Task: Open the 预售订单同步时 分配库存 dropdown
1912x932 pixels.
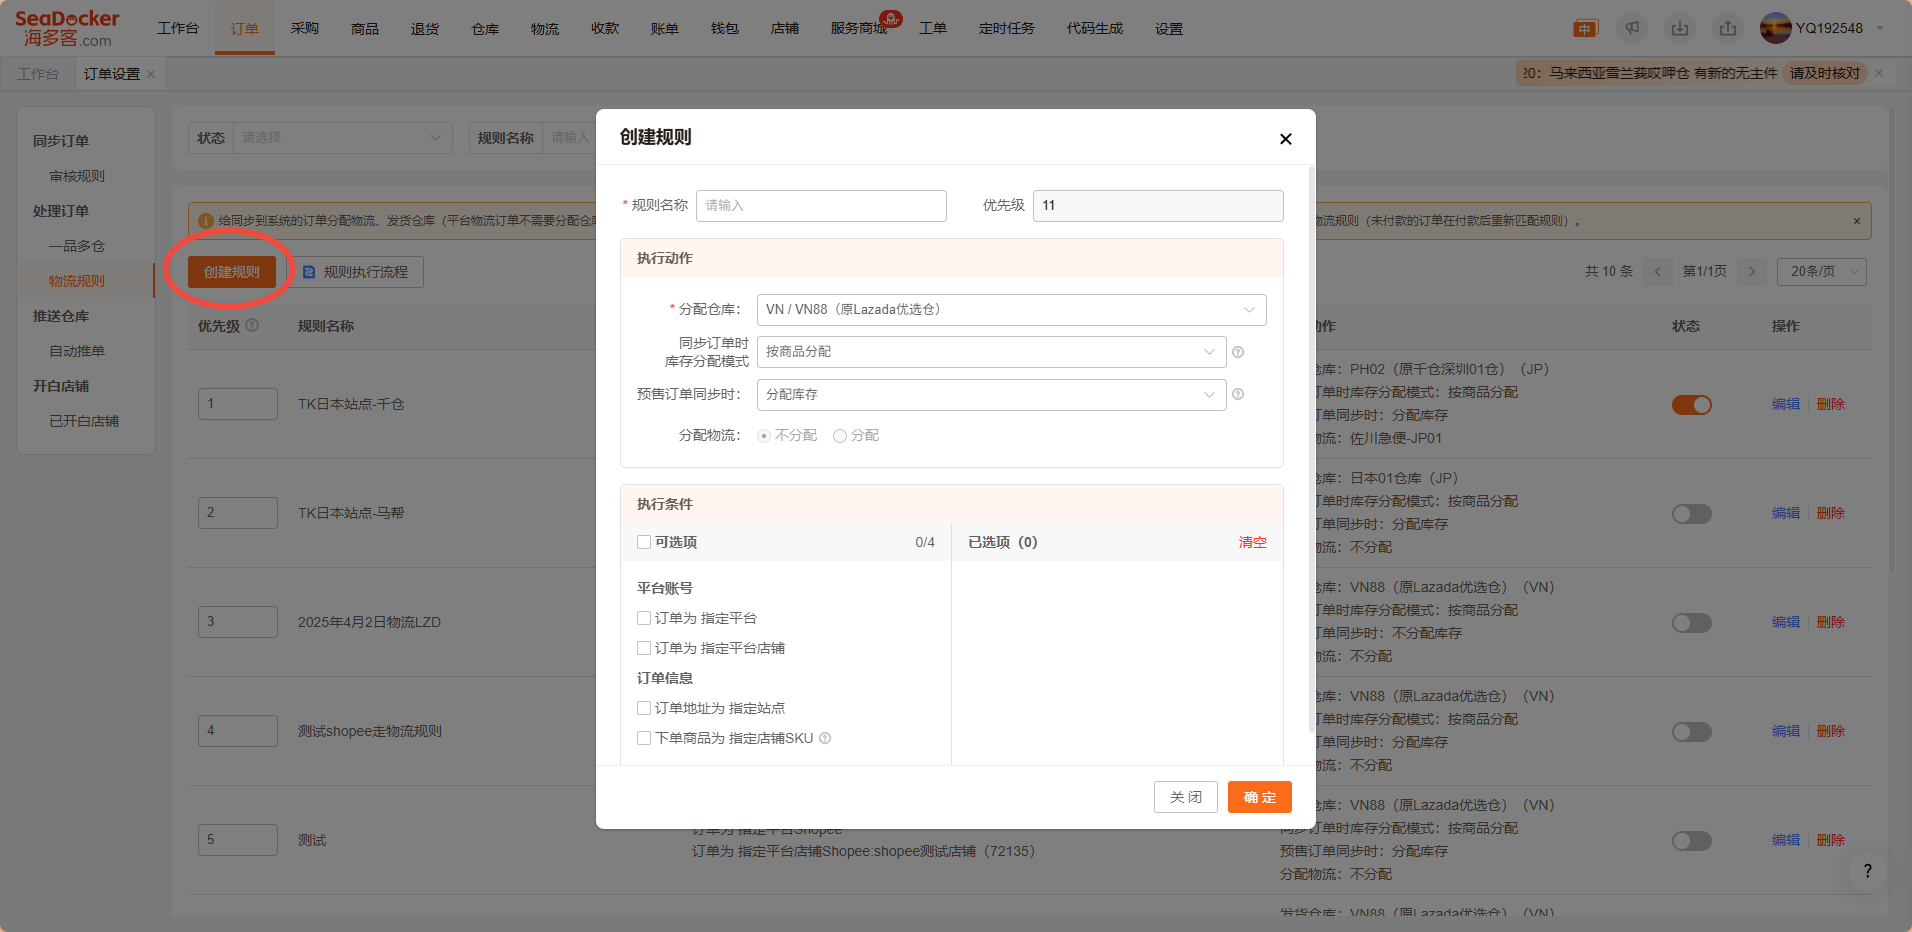Action: [991, 395]
